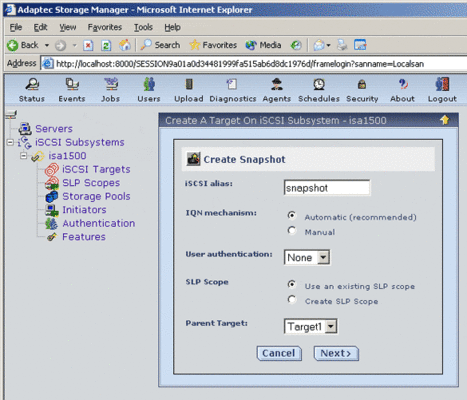467x400 pixels.
Task: Open the Schedules clock icon
Action: tap(319, 85)
